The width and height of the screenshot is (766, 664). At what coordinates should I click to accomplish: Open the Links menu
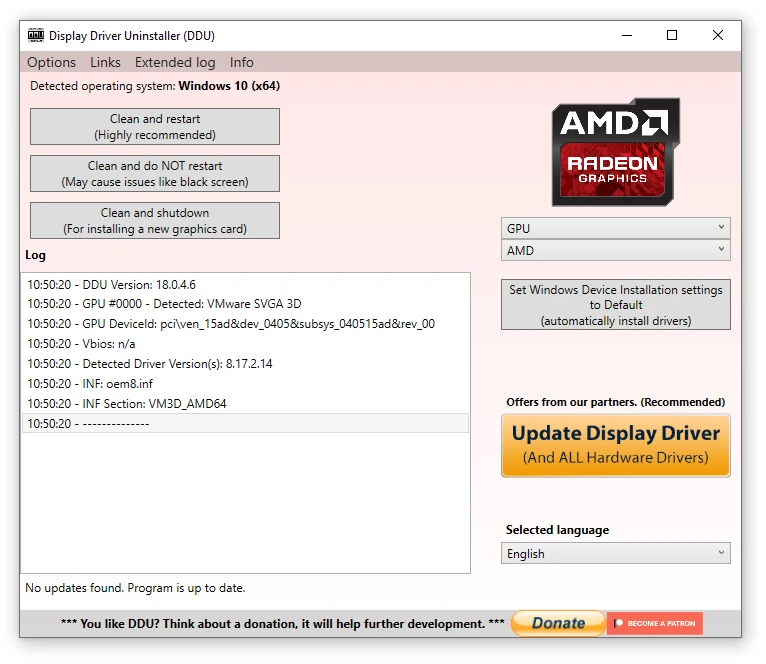click(x=105, y=62)
